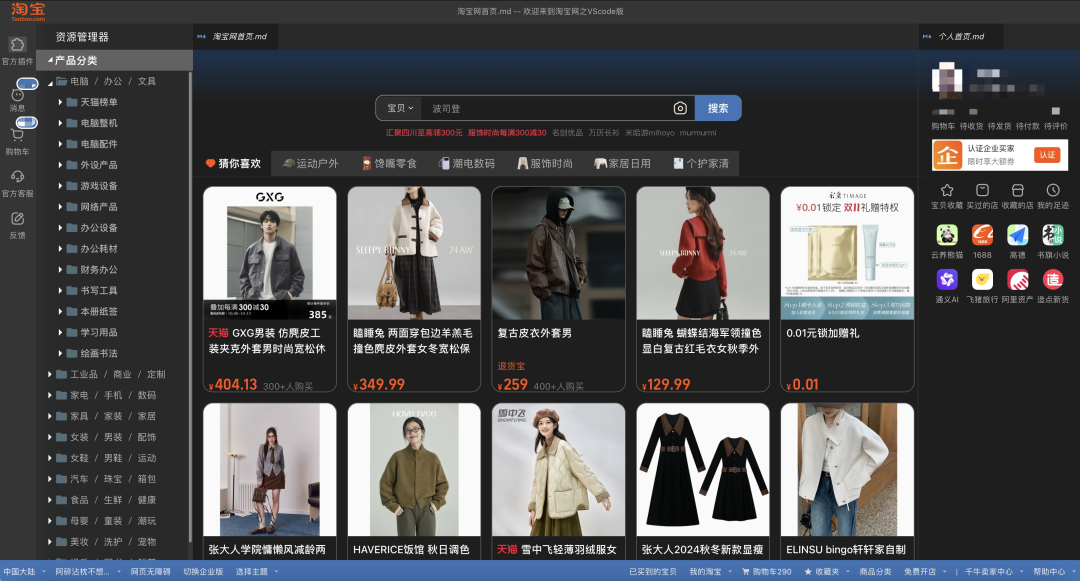Switch to the 个护家清 tab

[x=701, y=163]
